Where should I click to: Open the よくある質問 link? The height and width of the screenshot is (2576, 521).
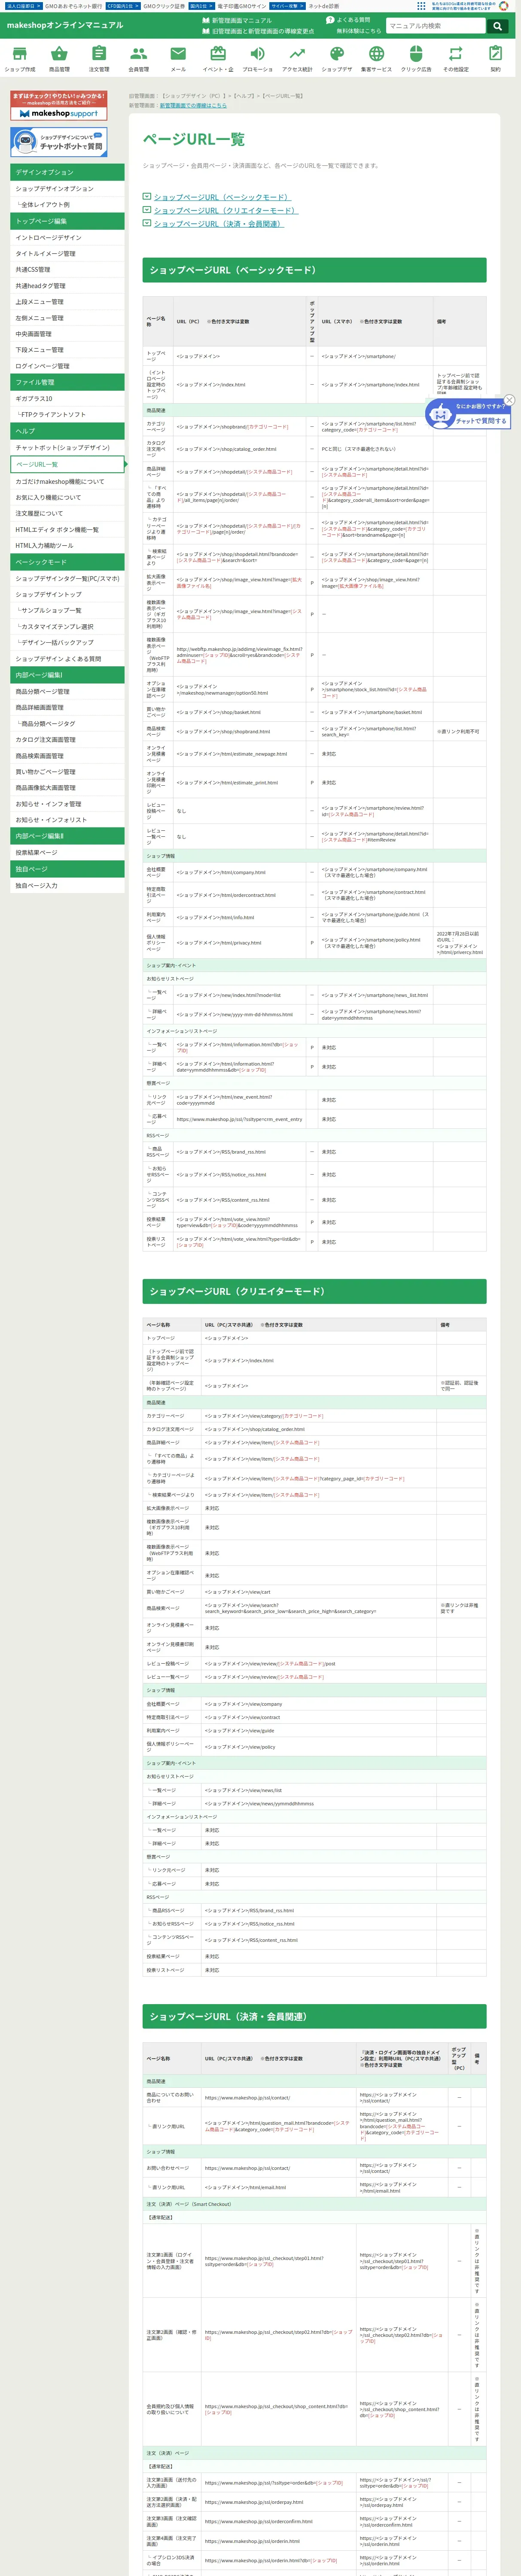coord(348,20)
